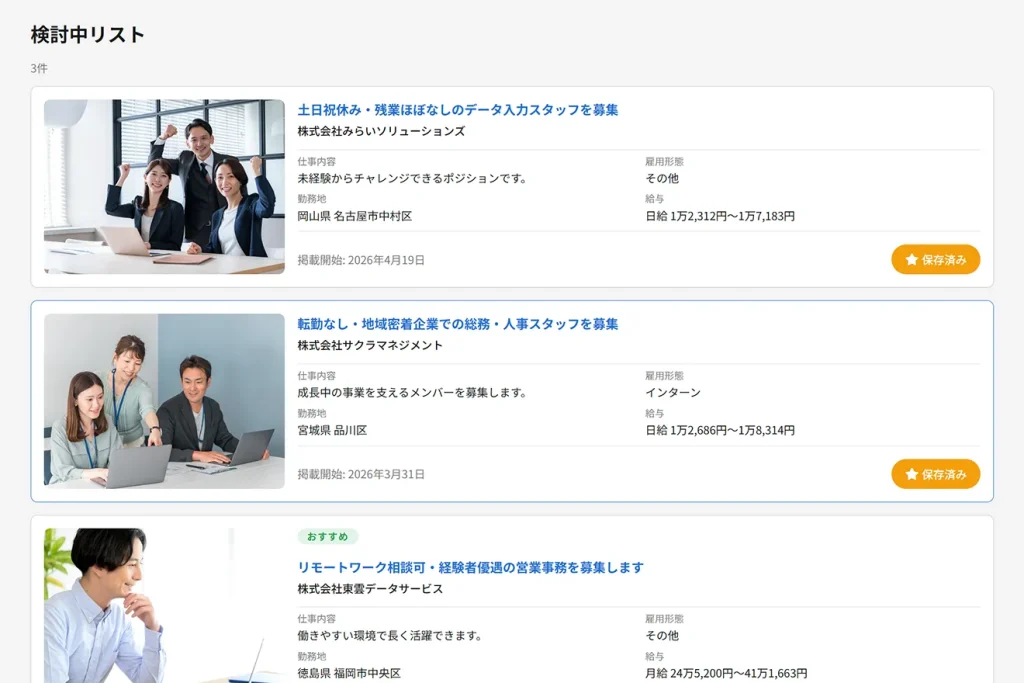Click the 検討中リスト heading

click(88, 35)
